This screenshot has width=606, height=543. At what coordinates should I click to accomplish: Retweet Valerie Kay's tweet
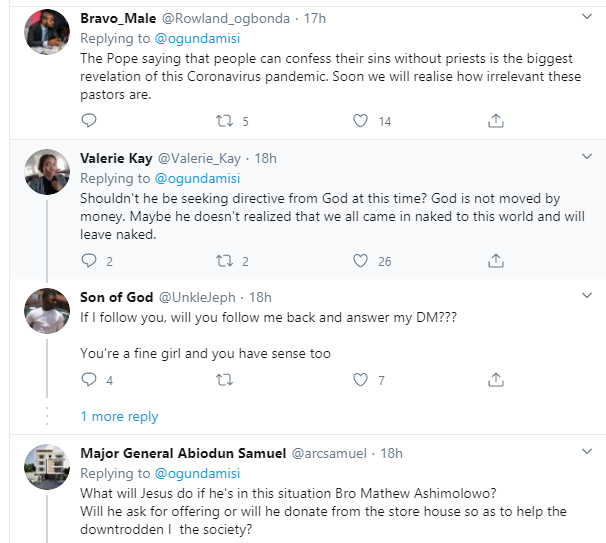pos(225,261)
